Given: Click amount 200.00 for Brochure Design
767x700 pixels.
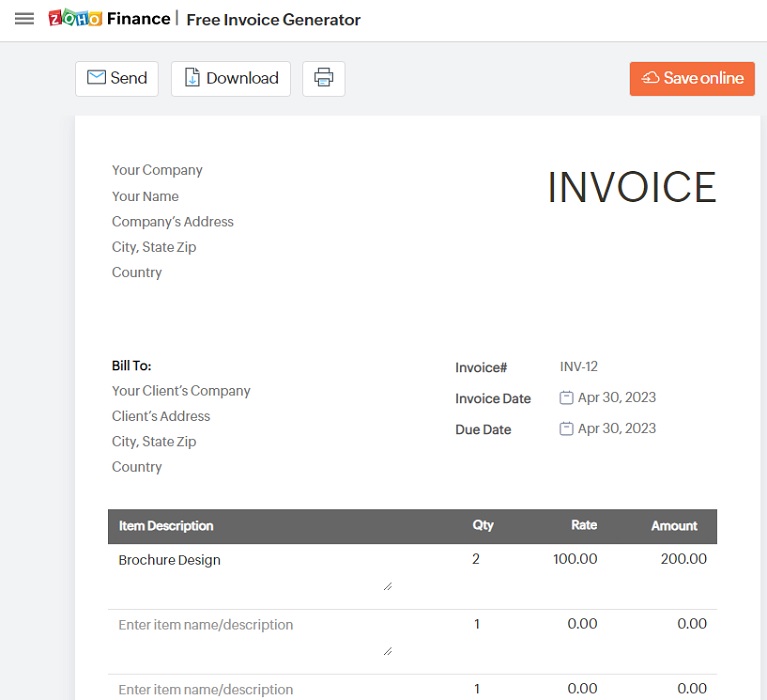Looking at the screenshot, I should [683, 559].
